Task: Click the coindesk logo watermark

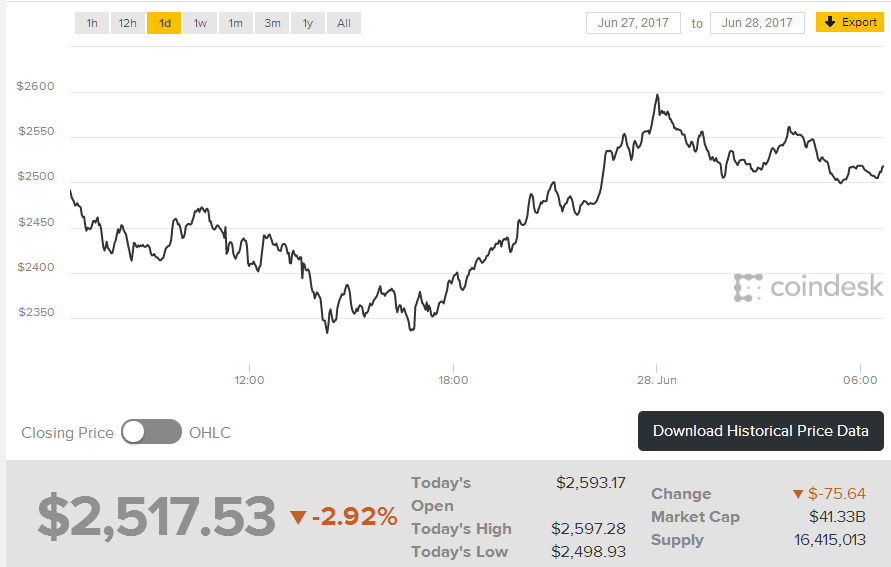Action: point(809,288)
